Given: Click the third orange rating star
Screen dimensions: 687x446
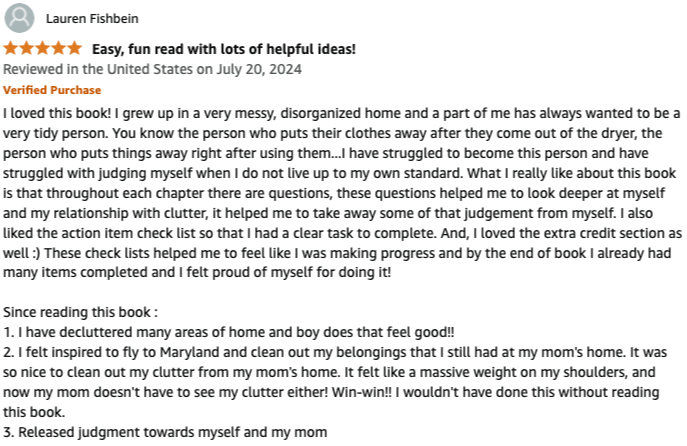Looking at the screenshot, I should (42, 48).
